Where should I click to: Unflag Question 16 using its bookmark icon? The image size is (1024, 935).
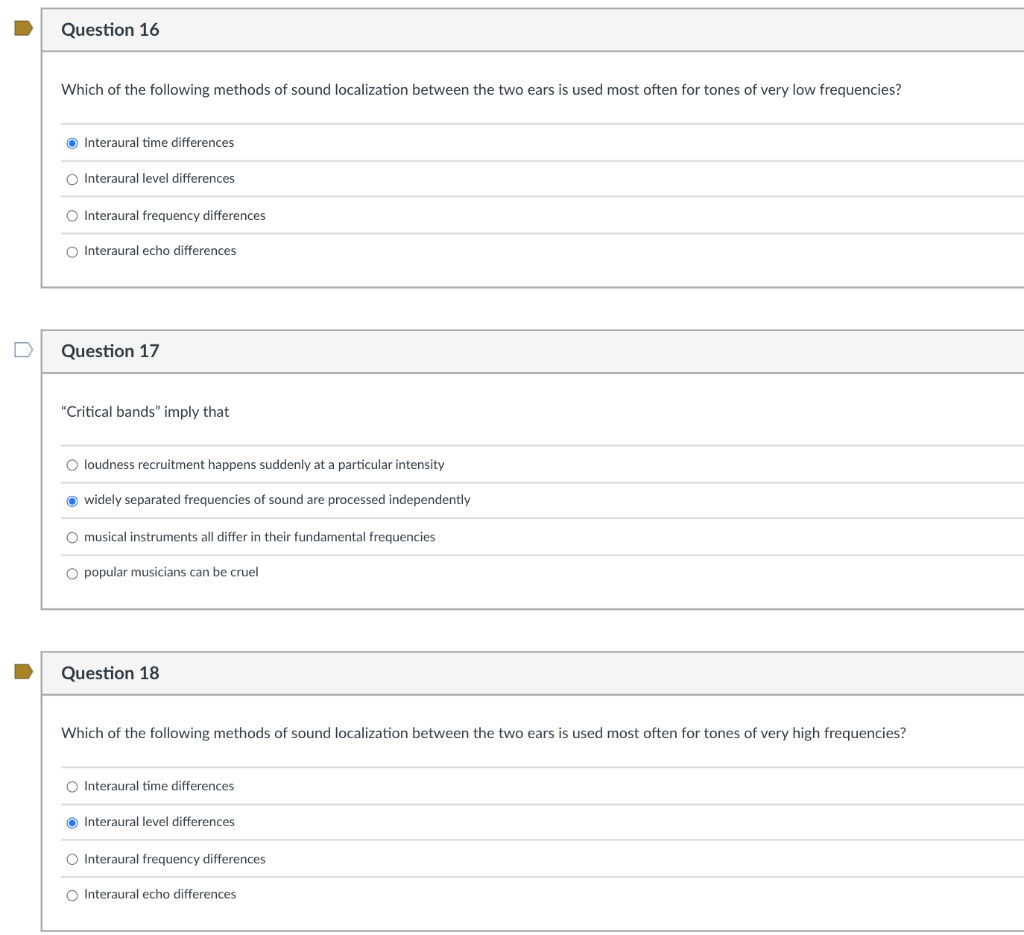23,29
